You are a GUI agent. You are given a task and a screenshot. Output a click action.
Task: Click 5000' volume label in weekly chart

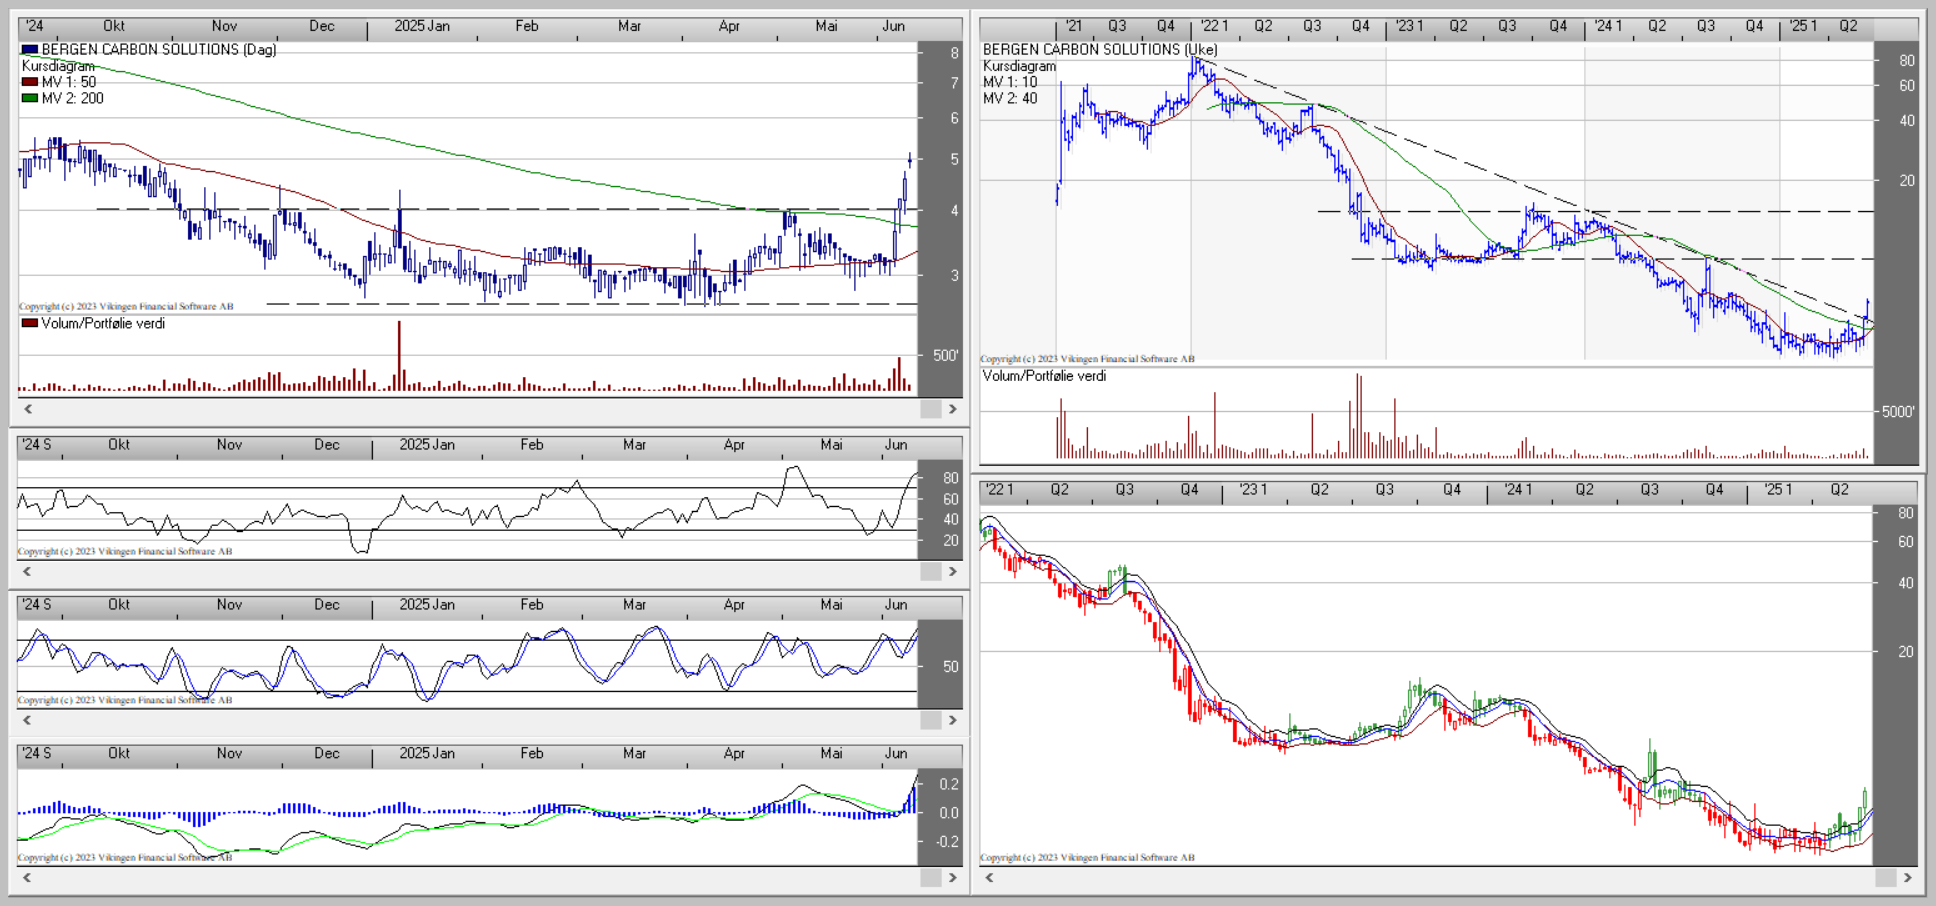click(1898, 412)
